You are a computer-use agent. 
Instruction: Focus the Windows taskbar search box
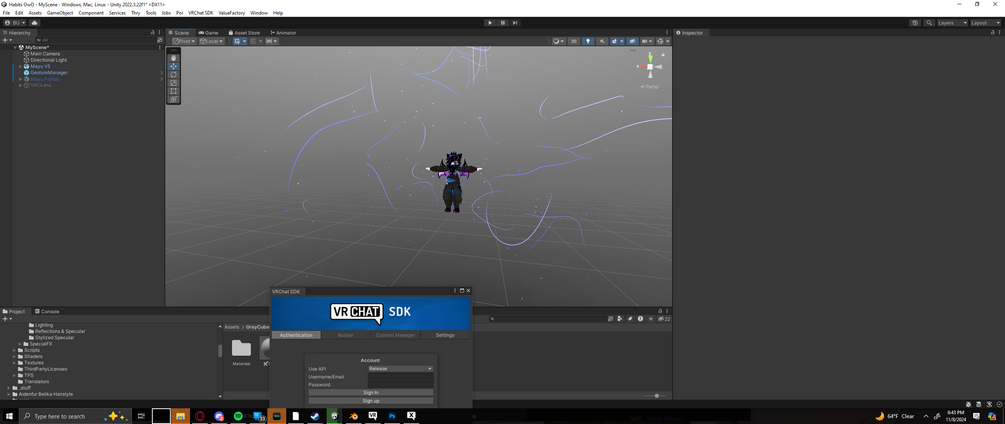pos(76,416)
